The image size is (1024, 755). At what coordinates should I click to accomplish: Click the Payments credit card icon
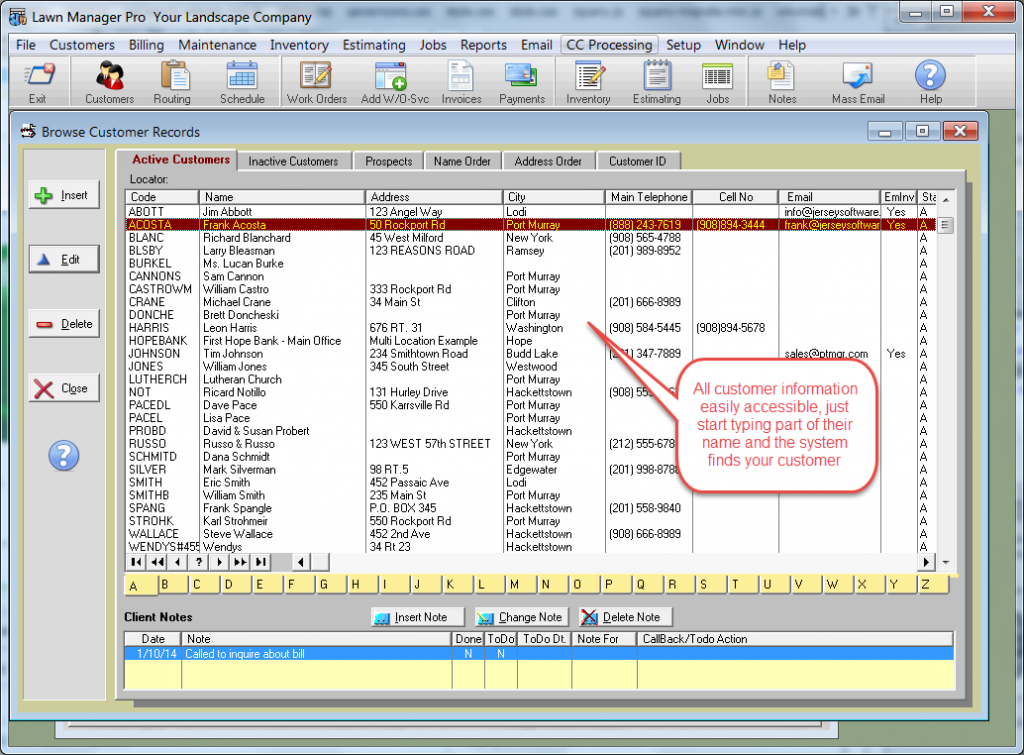coord(522,82)
